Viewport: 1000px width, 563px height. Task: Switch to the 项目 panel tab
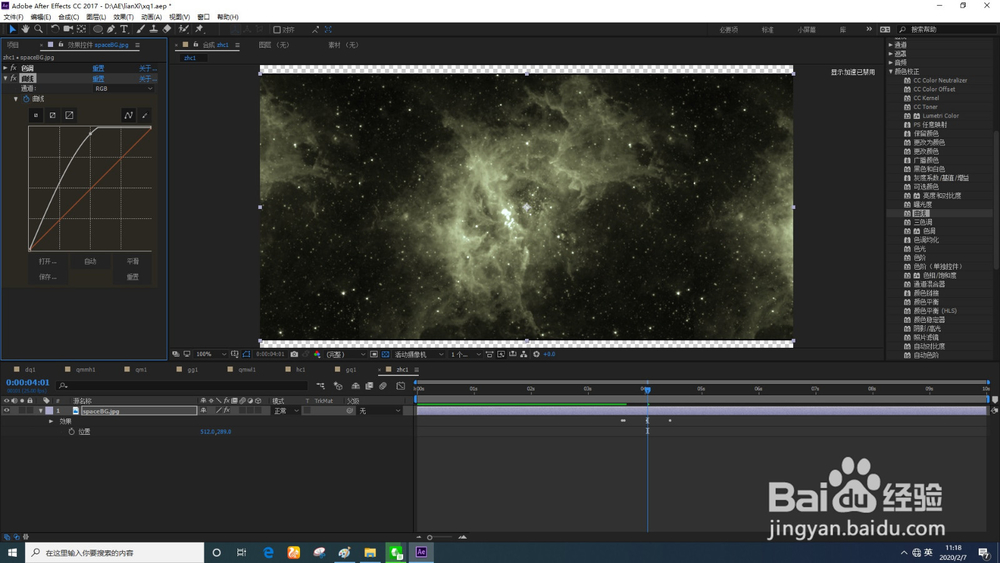click(x=13, y=45)
